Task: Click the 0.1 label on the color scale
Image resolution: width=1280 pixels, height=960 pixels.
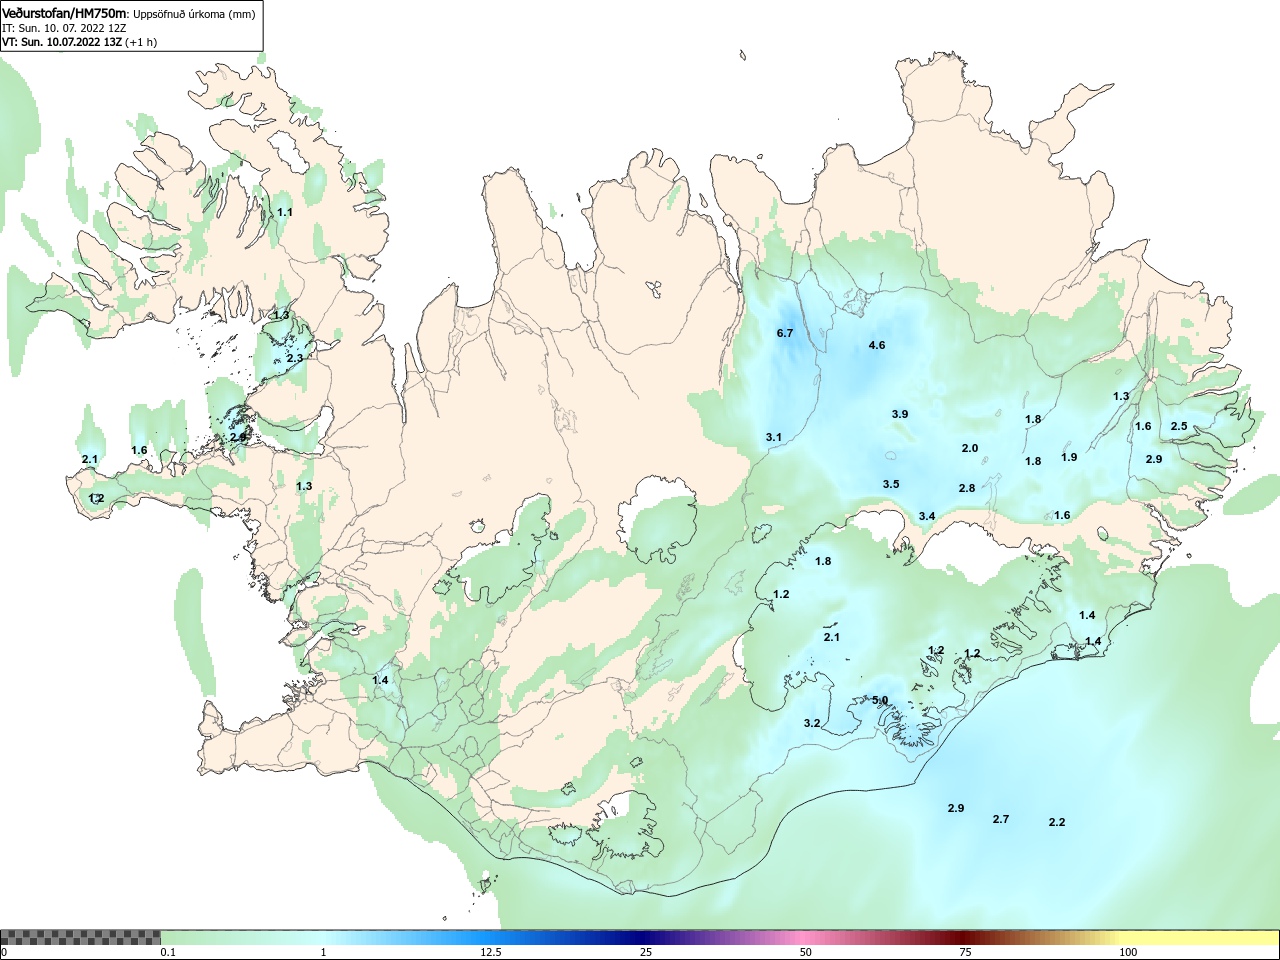Action: click(x=168, y=952)
